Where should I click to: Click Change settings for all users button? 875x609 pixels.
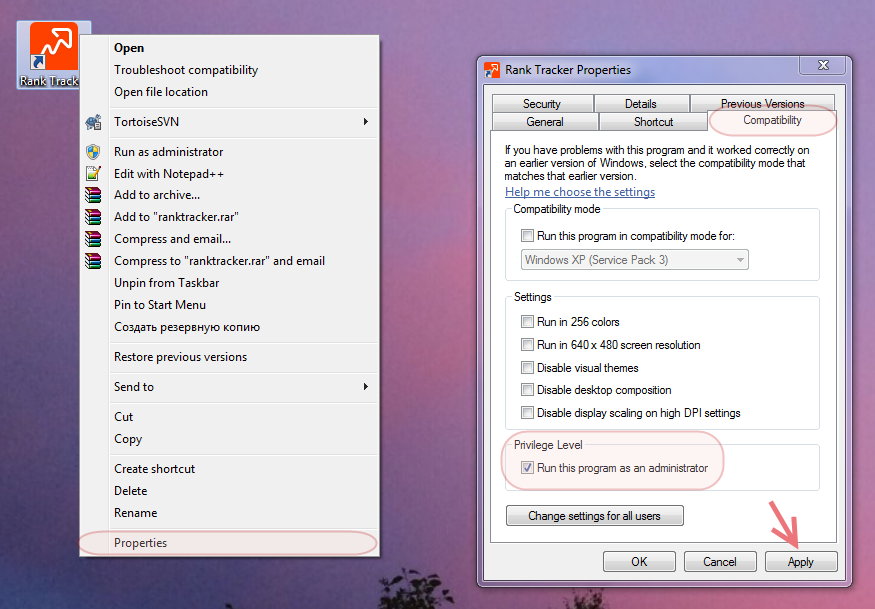(x=594, y=516)
